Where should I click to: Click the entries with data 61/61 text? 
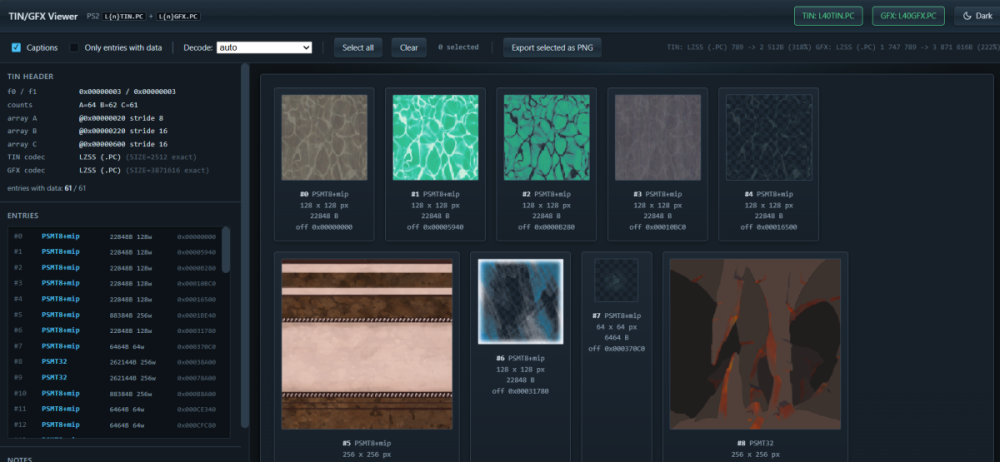47,188
